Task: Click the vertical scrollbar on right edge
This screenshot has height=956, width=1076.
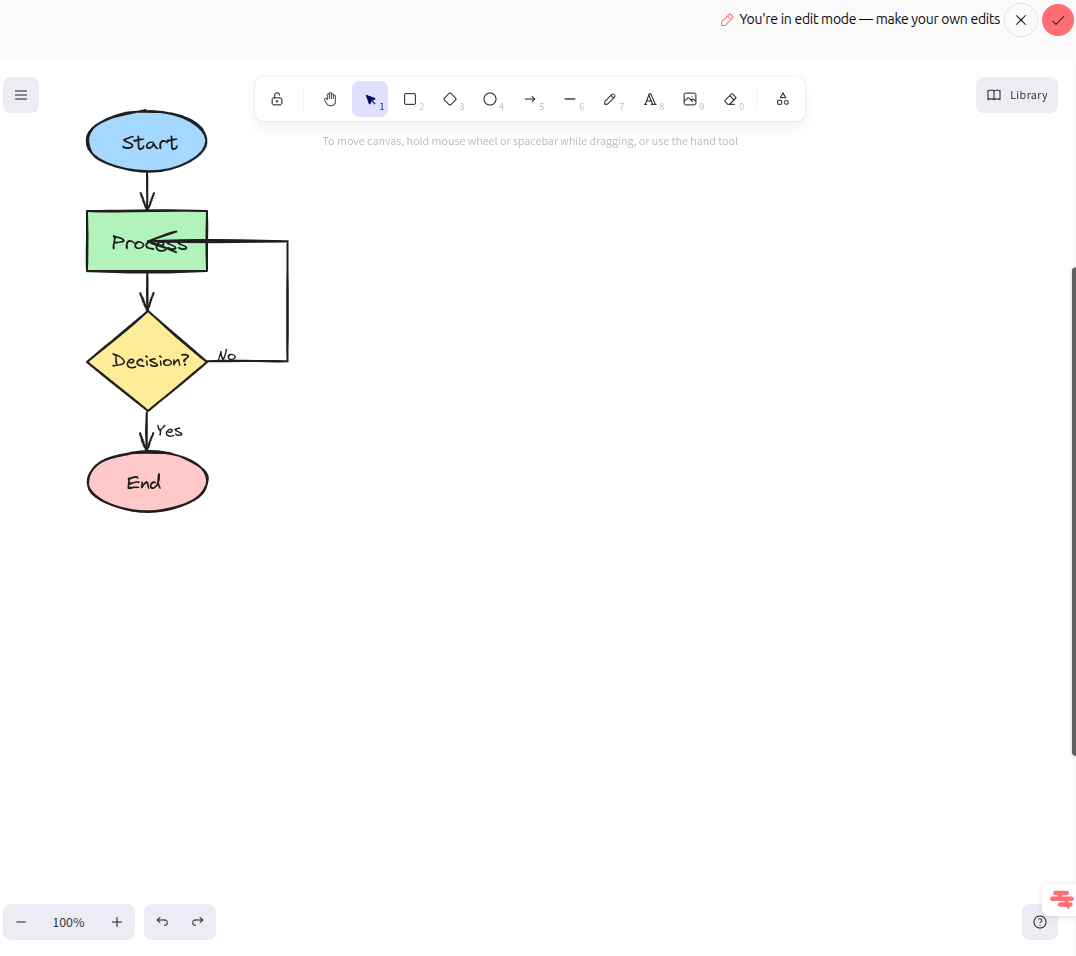Action: pyautogui.click(x=1073, y=511)
